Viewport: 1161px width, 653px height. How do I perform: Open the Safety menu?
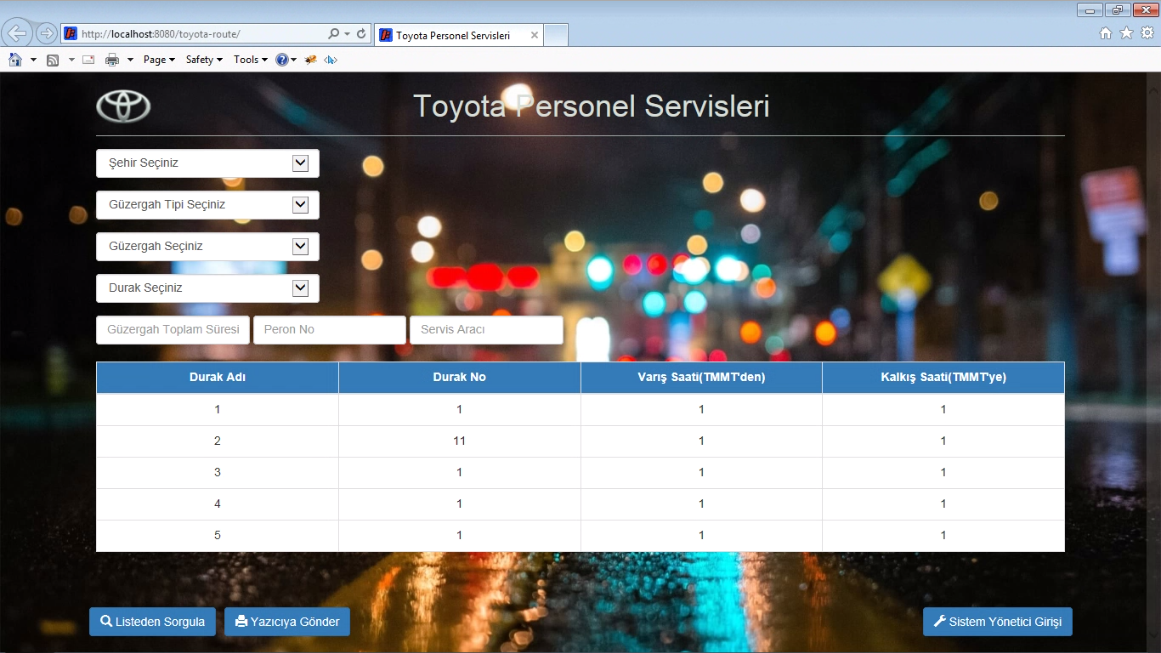[x=204, y=60]
